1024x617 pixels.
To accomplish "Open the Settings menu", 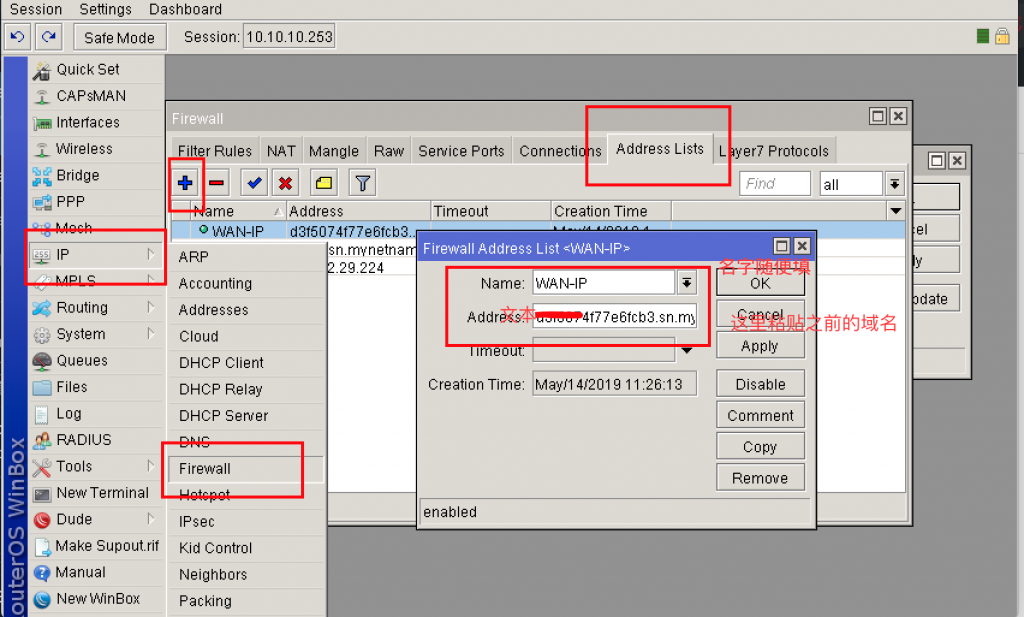I will click(105, 9).
